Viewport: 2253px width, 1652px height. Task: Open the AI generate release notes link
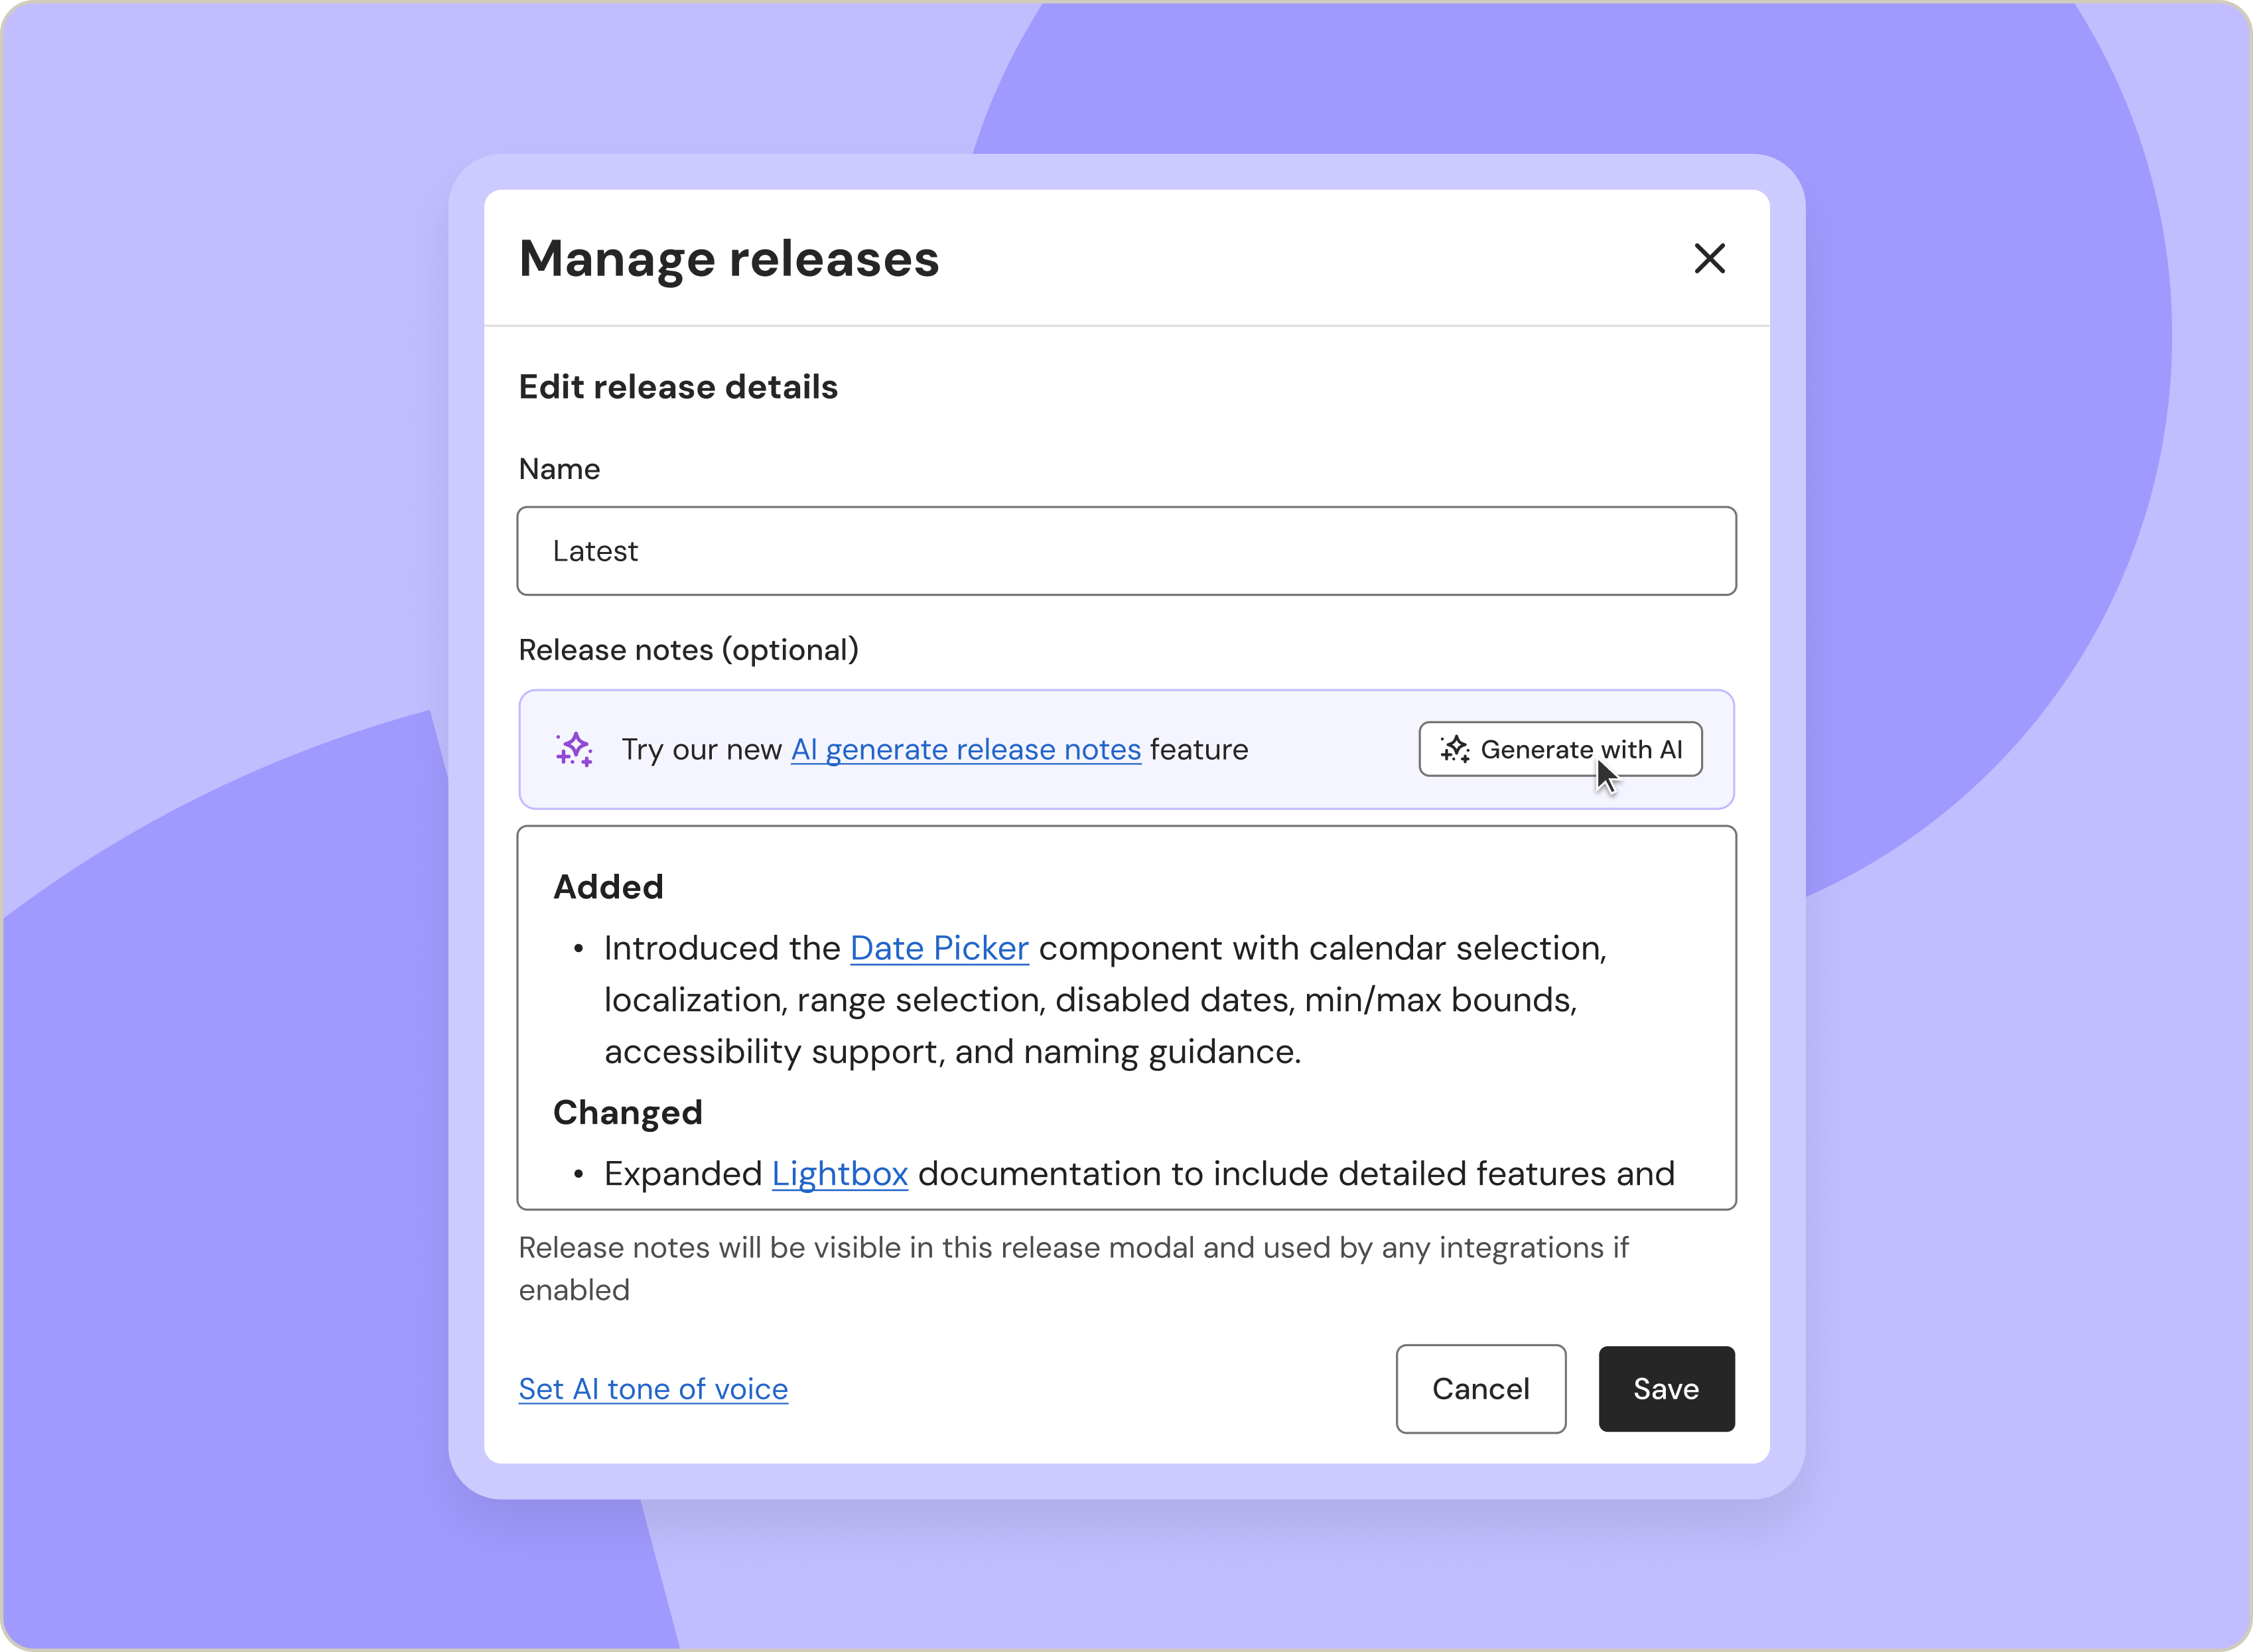(x=965, y=749)
